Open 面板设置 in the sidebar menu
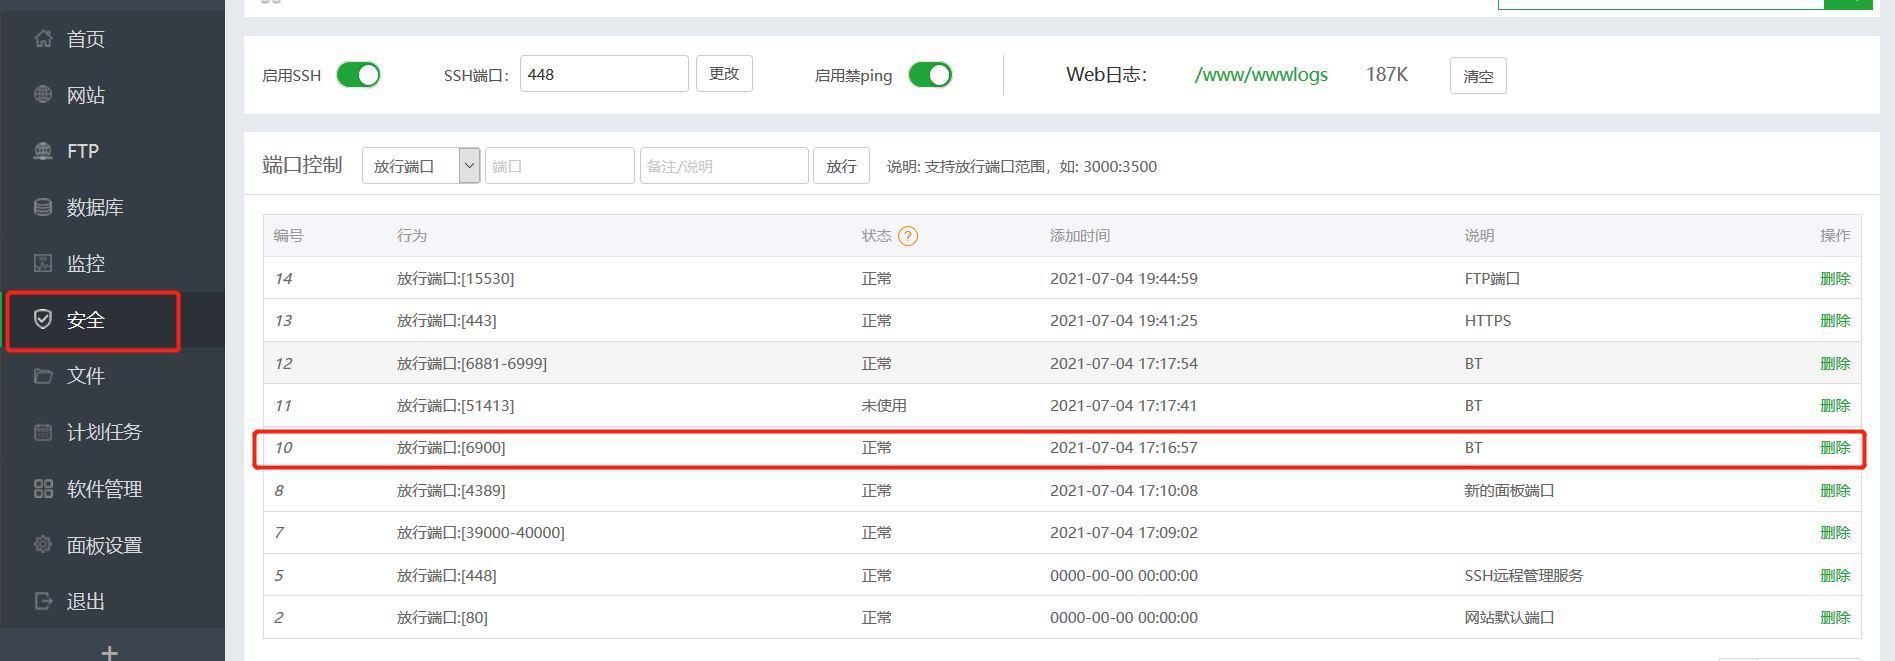Viewport: 1895px width, 661px height. point(104,545)
